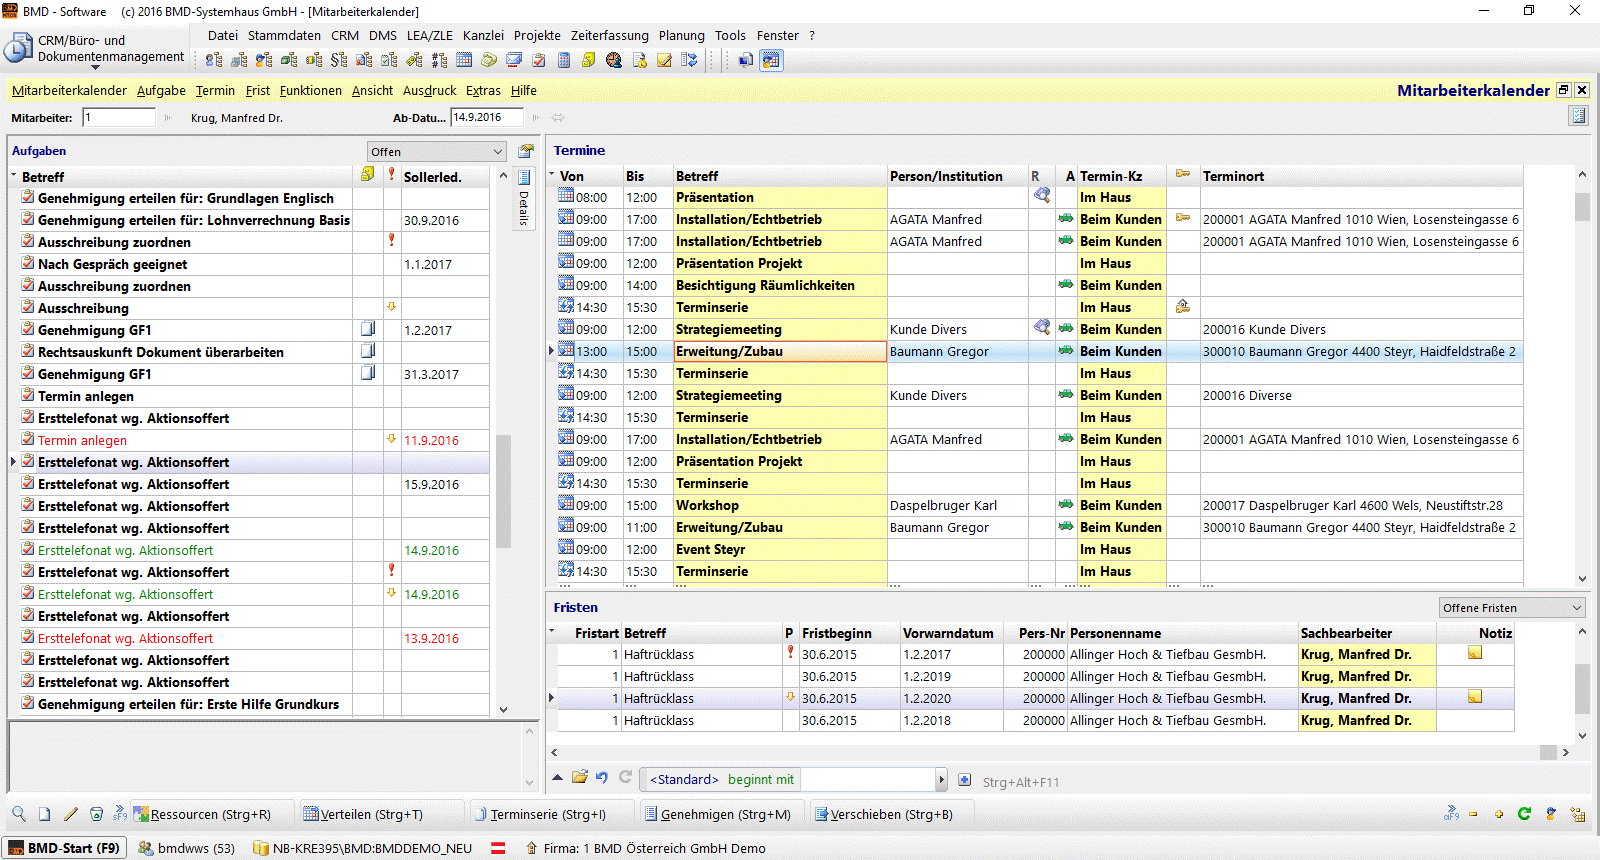This screenshot has height=860, width=1600.
Task: Click the green refresh icon at bottom right
Action: [x=1524, y=814]
